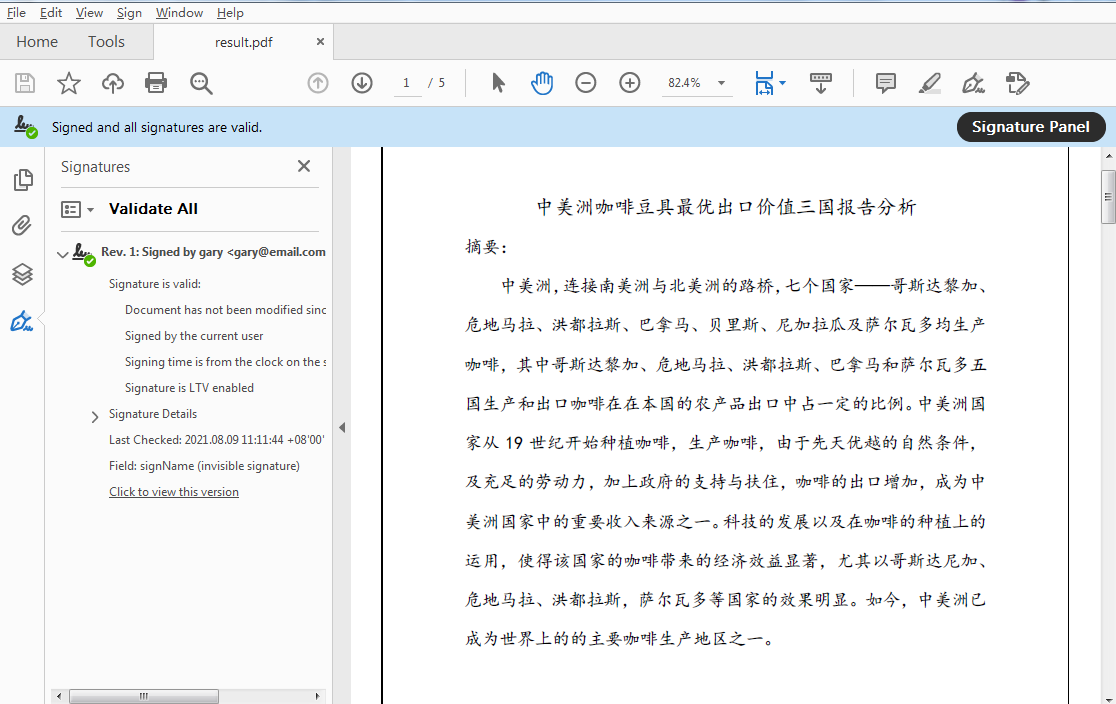This screenshot has width=1116, height=704.
Task: Zoom out with minus icon
Action: [x=586, y=83]
